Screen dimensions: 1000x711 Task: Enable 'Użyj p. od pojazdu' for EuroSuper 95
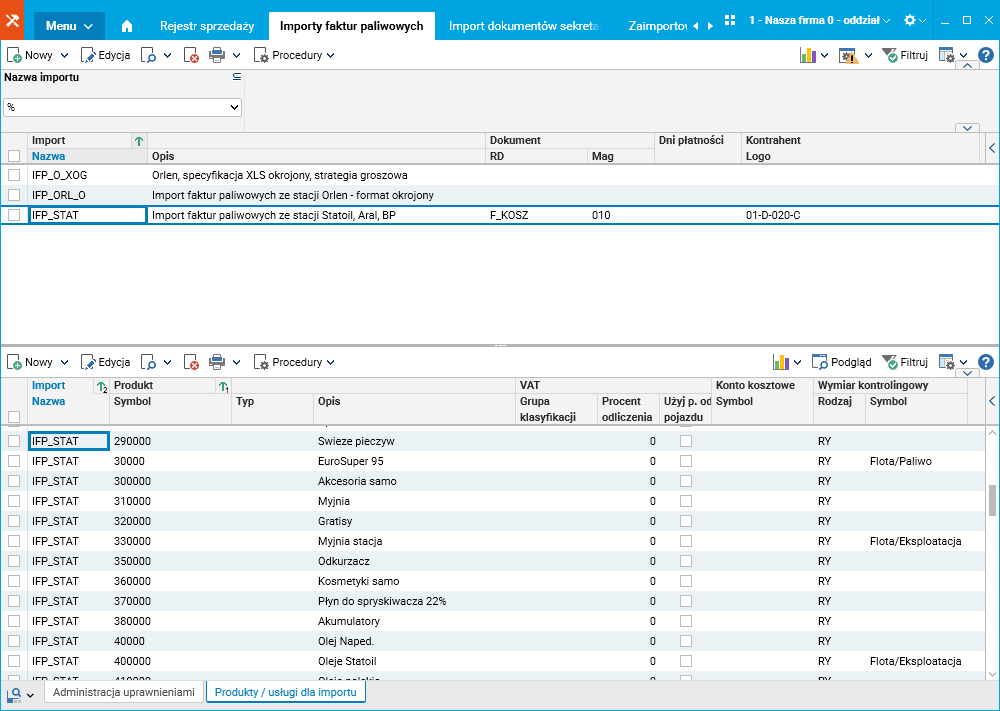[x=685, y=461]
